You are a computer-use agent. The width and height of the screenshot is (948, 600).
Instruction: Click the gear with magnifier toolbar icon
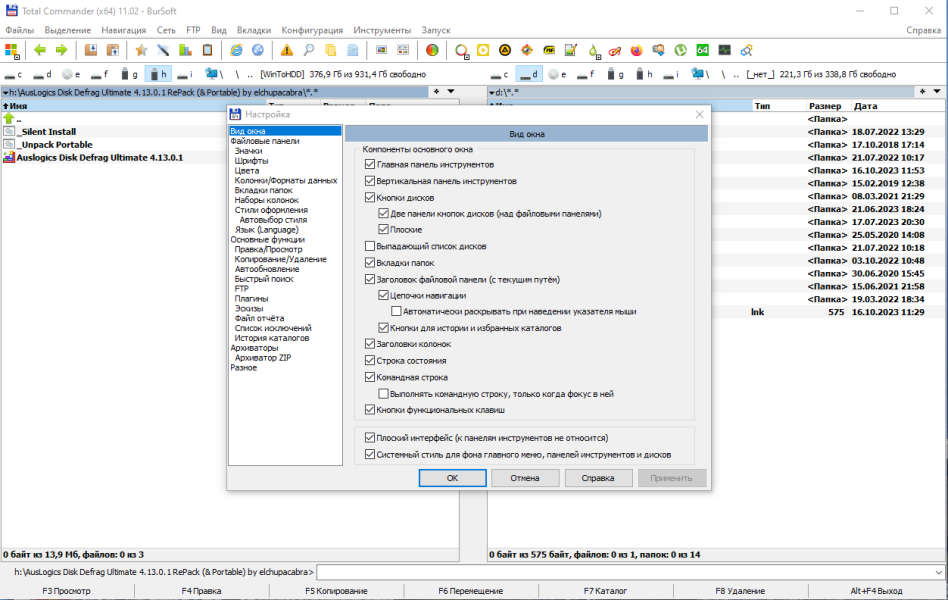point(747,50)
